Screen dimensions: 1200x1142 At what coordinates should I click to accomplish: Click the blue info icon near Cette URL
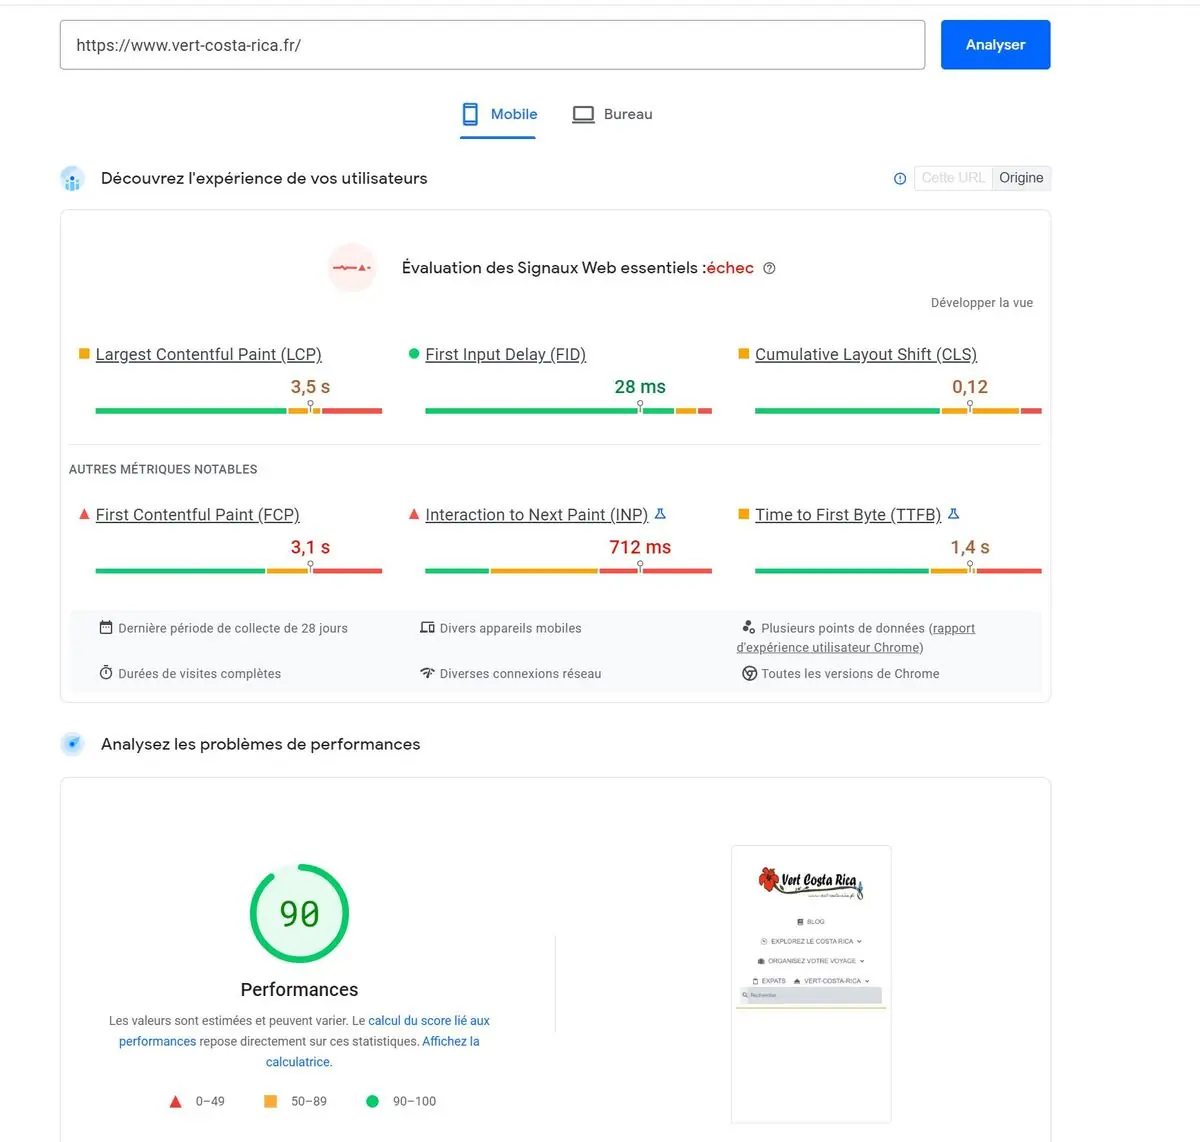[900, 178]
